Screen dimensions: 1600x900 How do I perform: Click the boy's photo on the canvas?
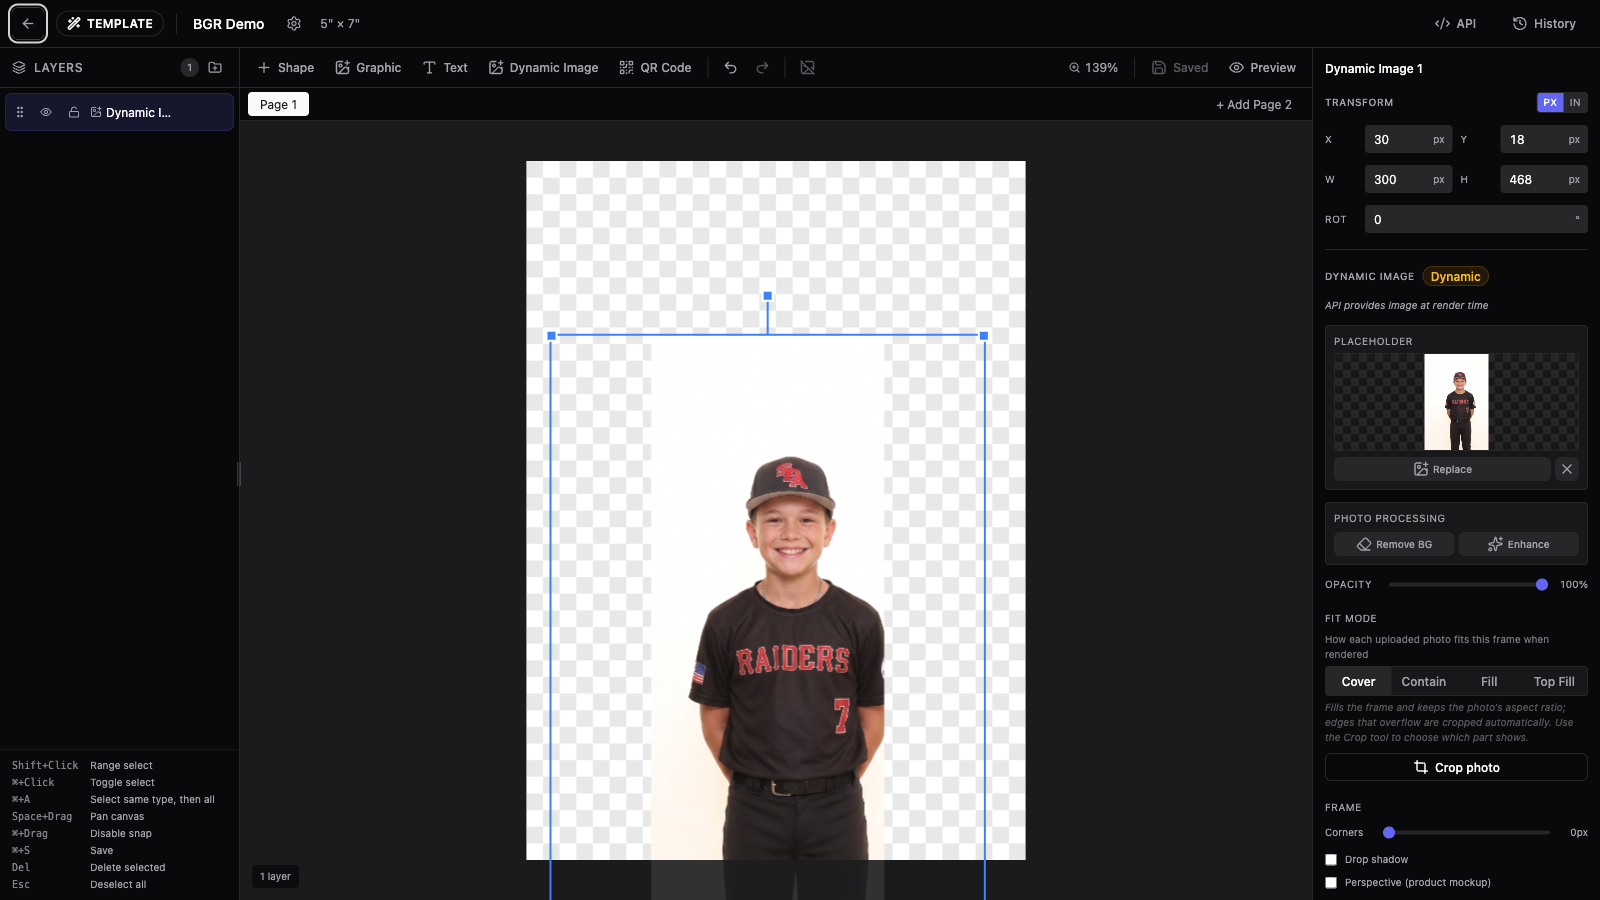pyautogui.click(x=768, y=617)
